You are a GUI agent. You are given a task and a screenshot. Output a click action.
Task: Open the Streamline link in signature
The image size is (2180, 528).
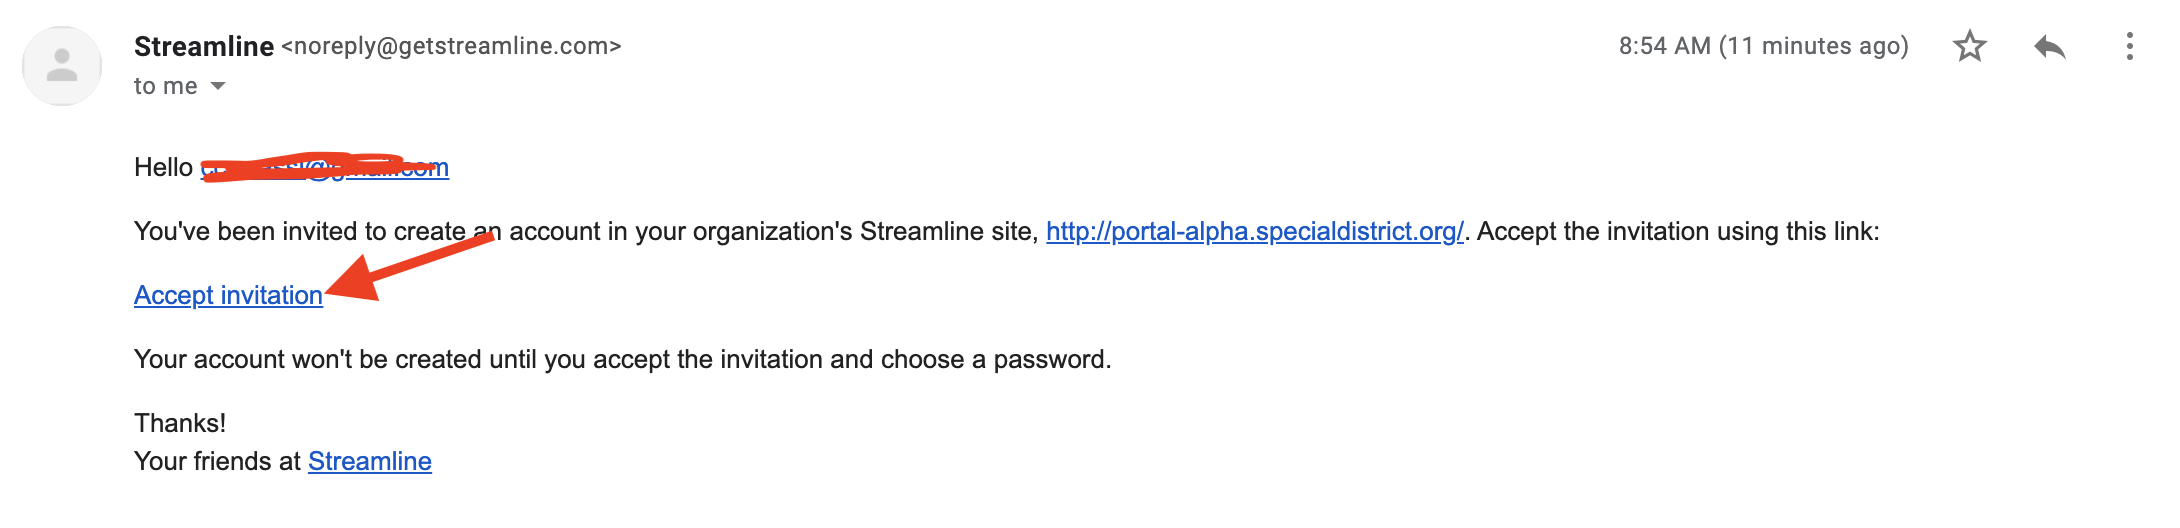pyautogui.click(x=370, y=461)
